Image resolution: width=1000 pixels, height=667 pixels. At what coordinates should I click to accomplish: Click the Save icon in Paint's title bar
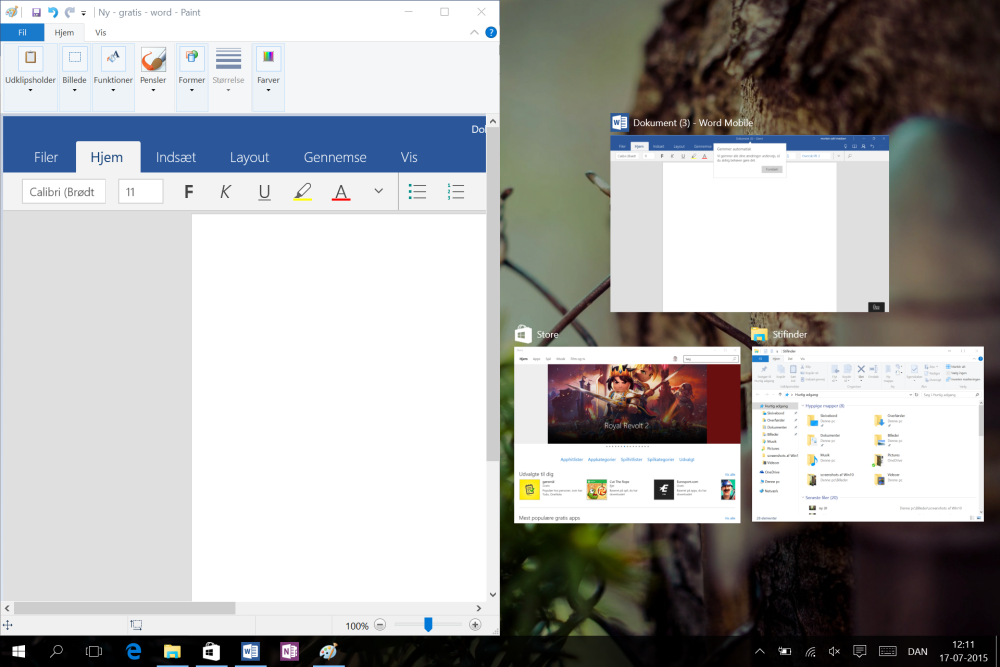coord(36,12)
